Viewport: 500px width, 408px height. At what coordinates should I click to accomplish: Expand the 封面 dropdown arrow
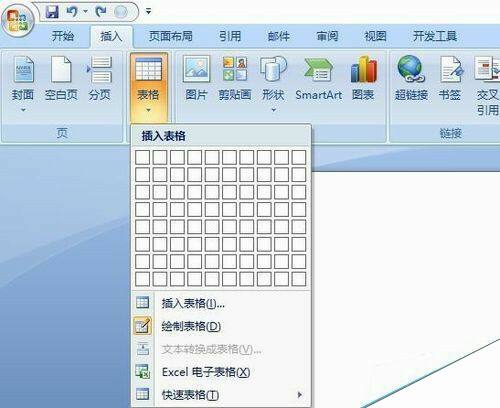point(23,110)
